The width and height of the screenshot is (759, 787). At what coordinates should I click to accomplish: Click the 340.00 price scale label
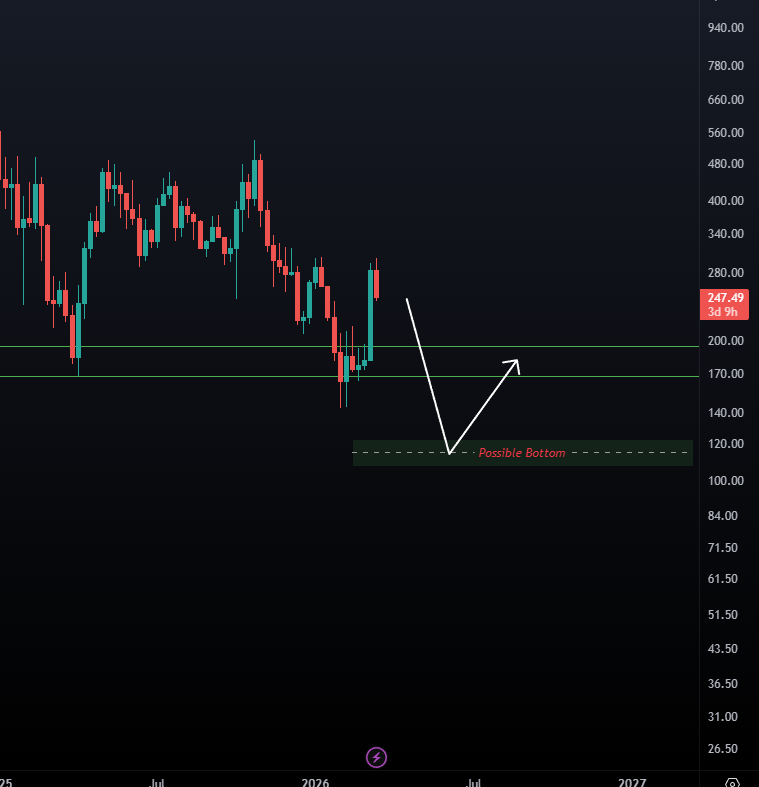click(x=726, y=234)
